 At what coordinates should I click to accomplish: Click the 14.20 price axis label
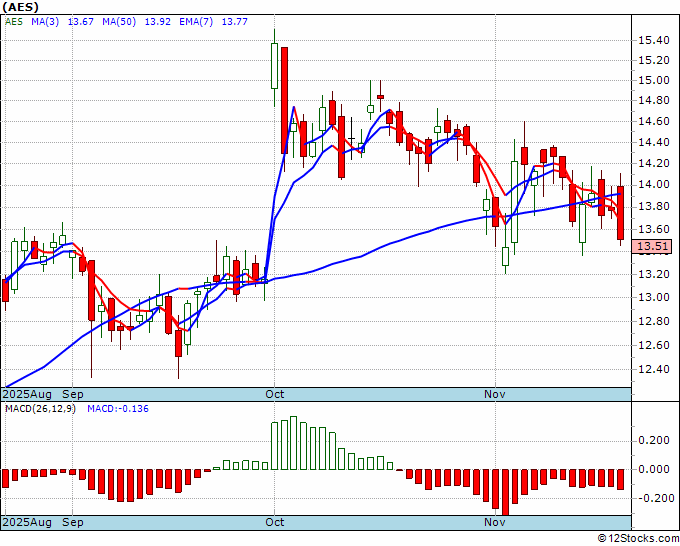[654, 163]
